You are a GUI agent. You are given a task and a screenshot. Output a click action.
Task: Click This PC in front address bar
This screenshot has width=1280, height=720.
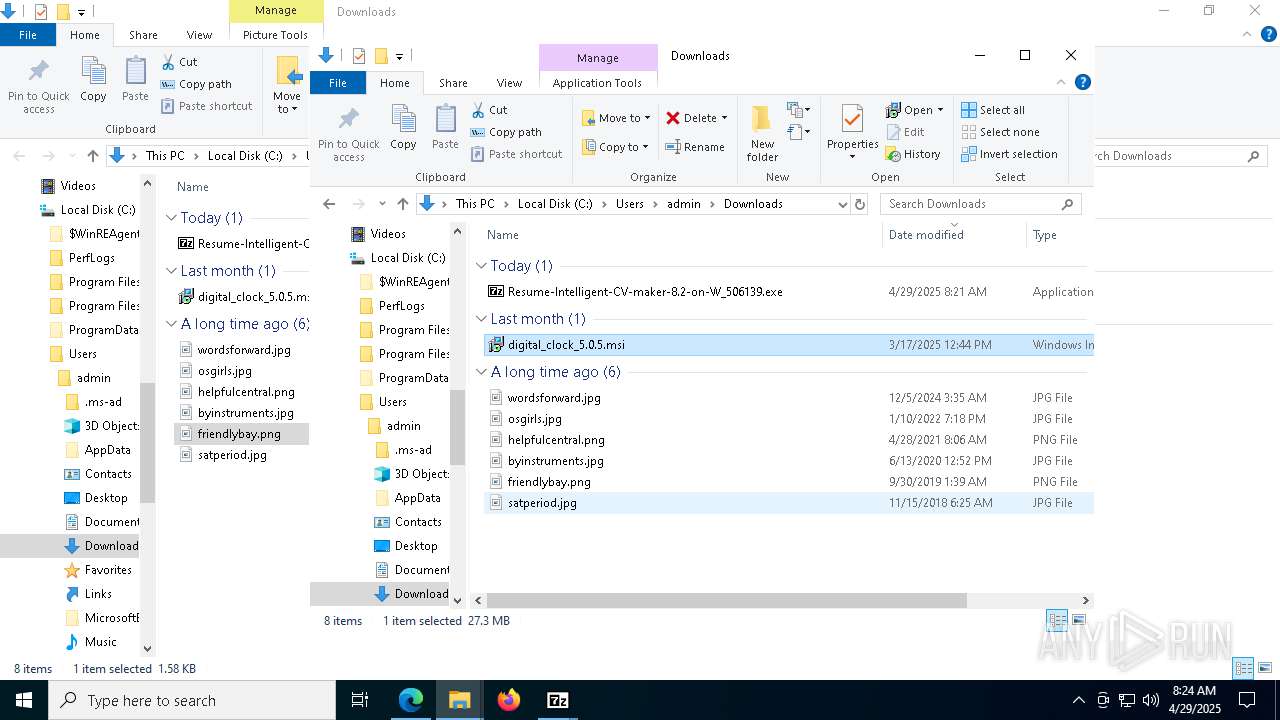pyautogui.click(x=475, y=204)
